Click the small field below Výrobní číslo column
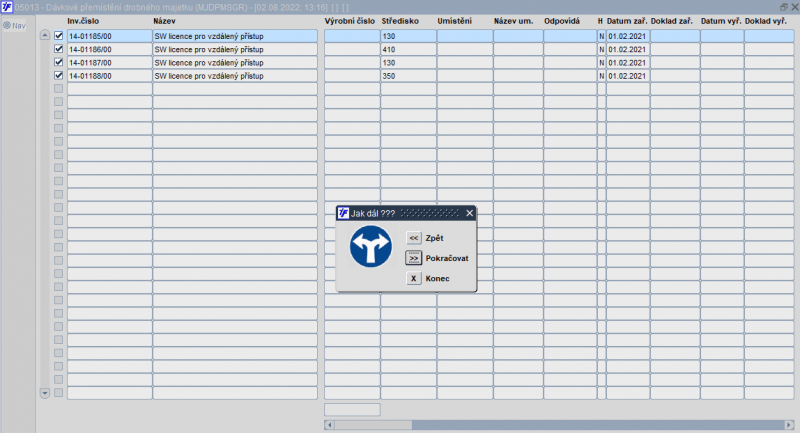The height and width of the screenshot is (433, 800). click(352, 410)
